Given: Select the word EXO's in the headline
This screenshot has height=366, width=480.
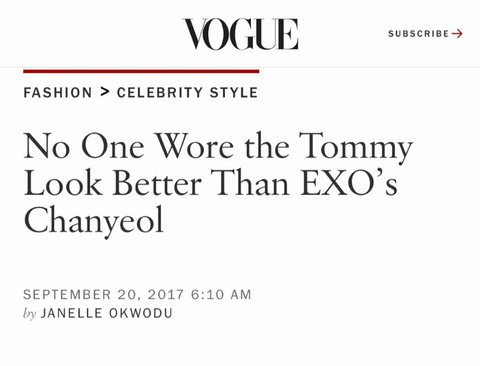Looking at the screenshot, I should click(349, 183).
